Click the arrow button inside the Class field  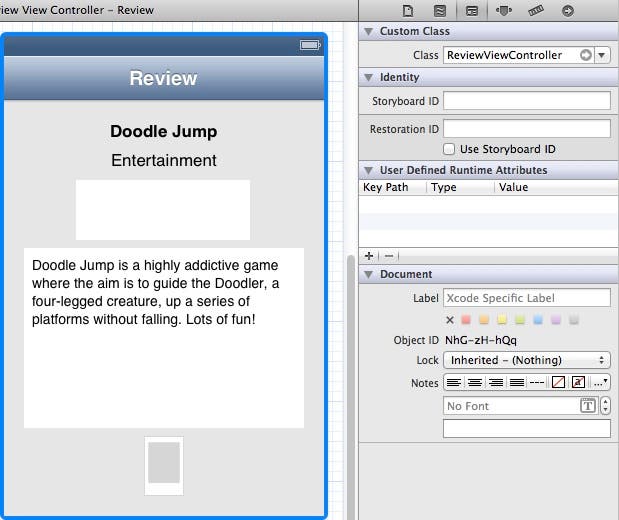[586, 55]
